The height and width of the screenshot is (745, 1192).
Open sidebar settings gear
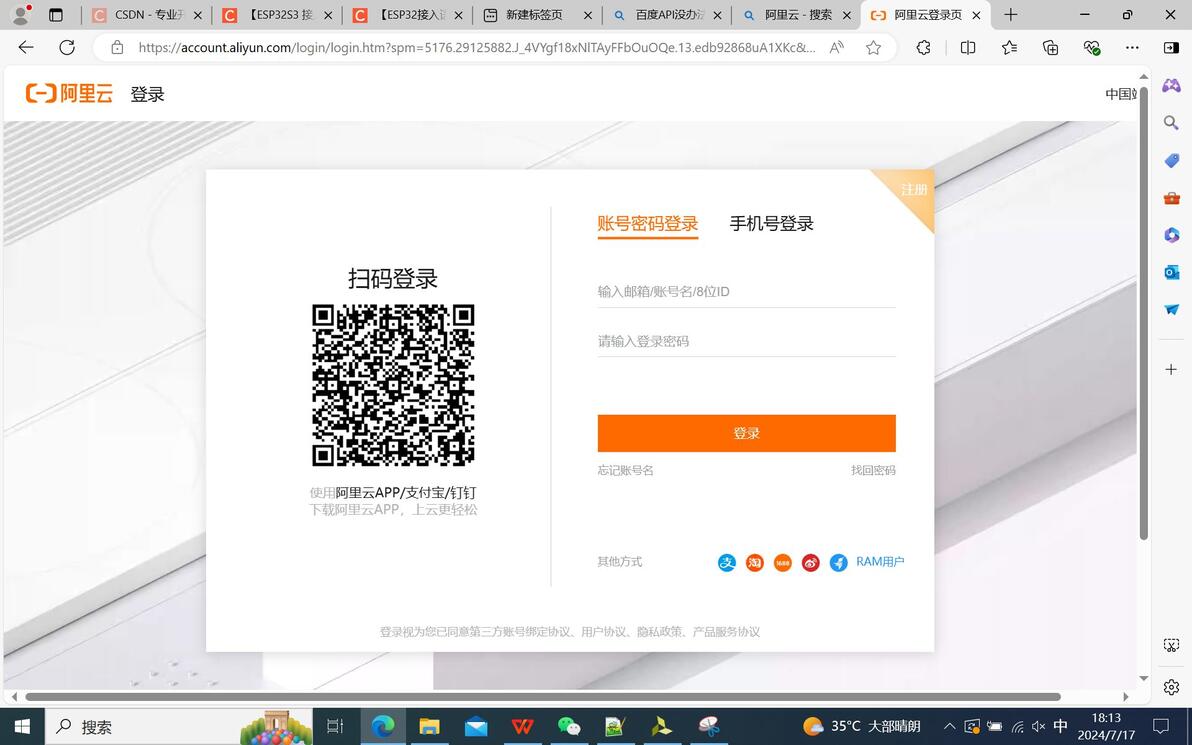[1171, 686]
